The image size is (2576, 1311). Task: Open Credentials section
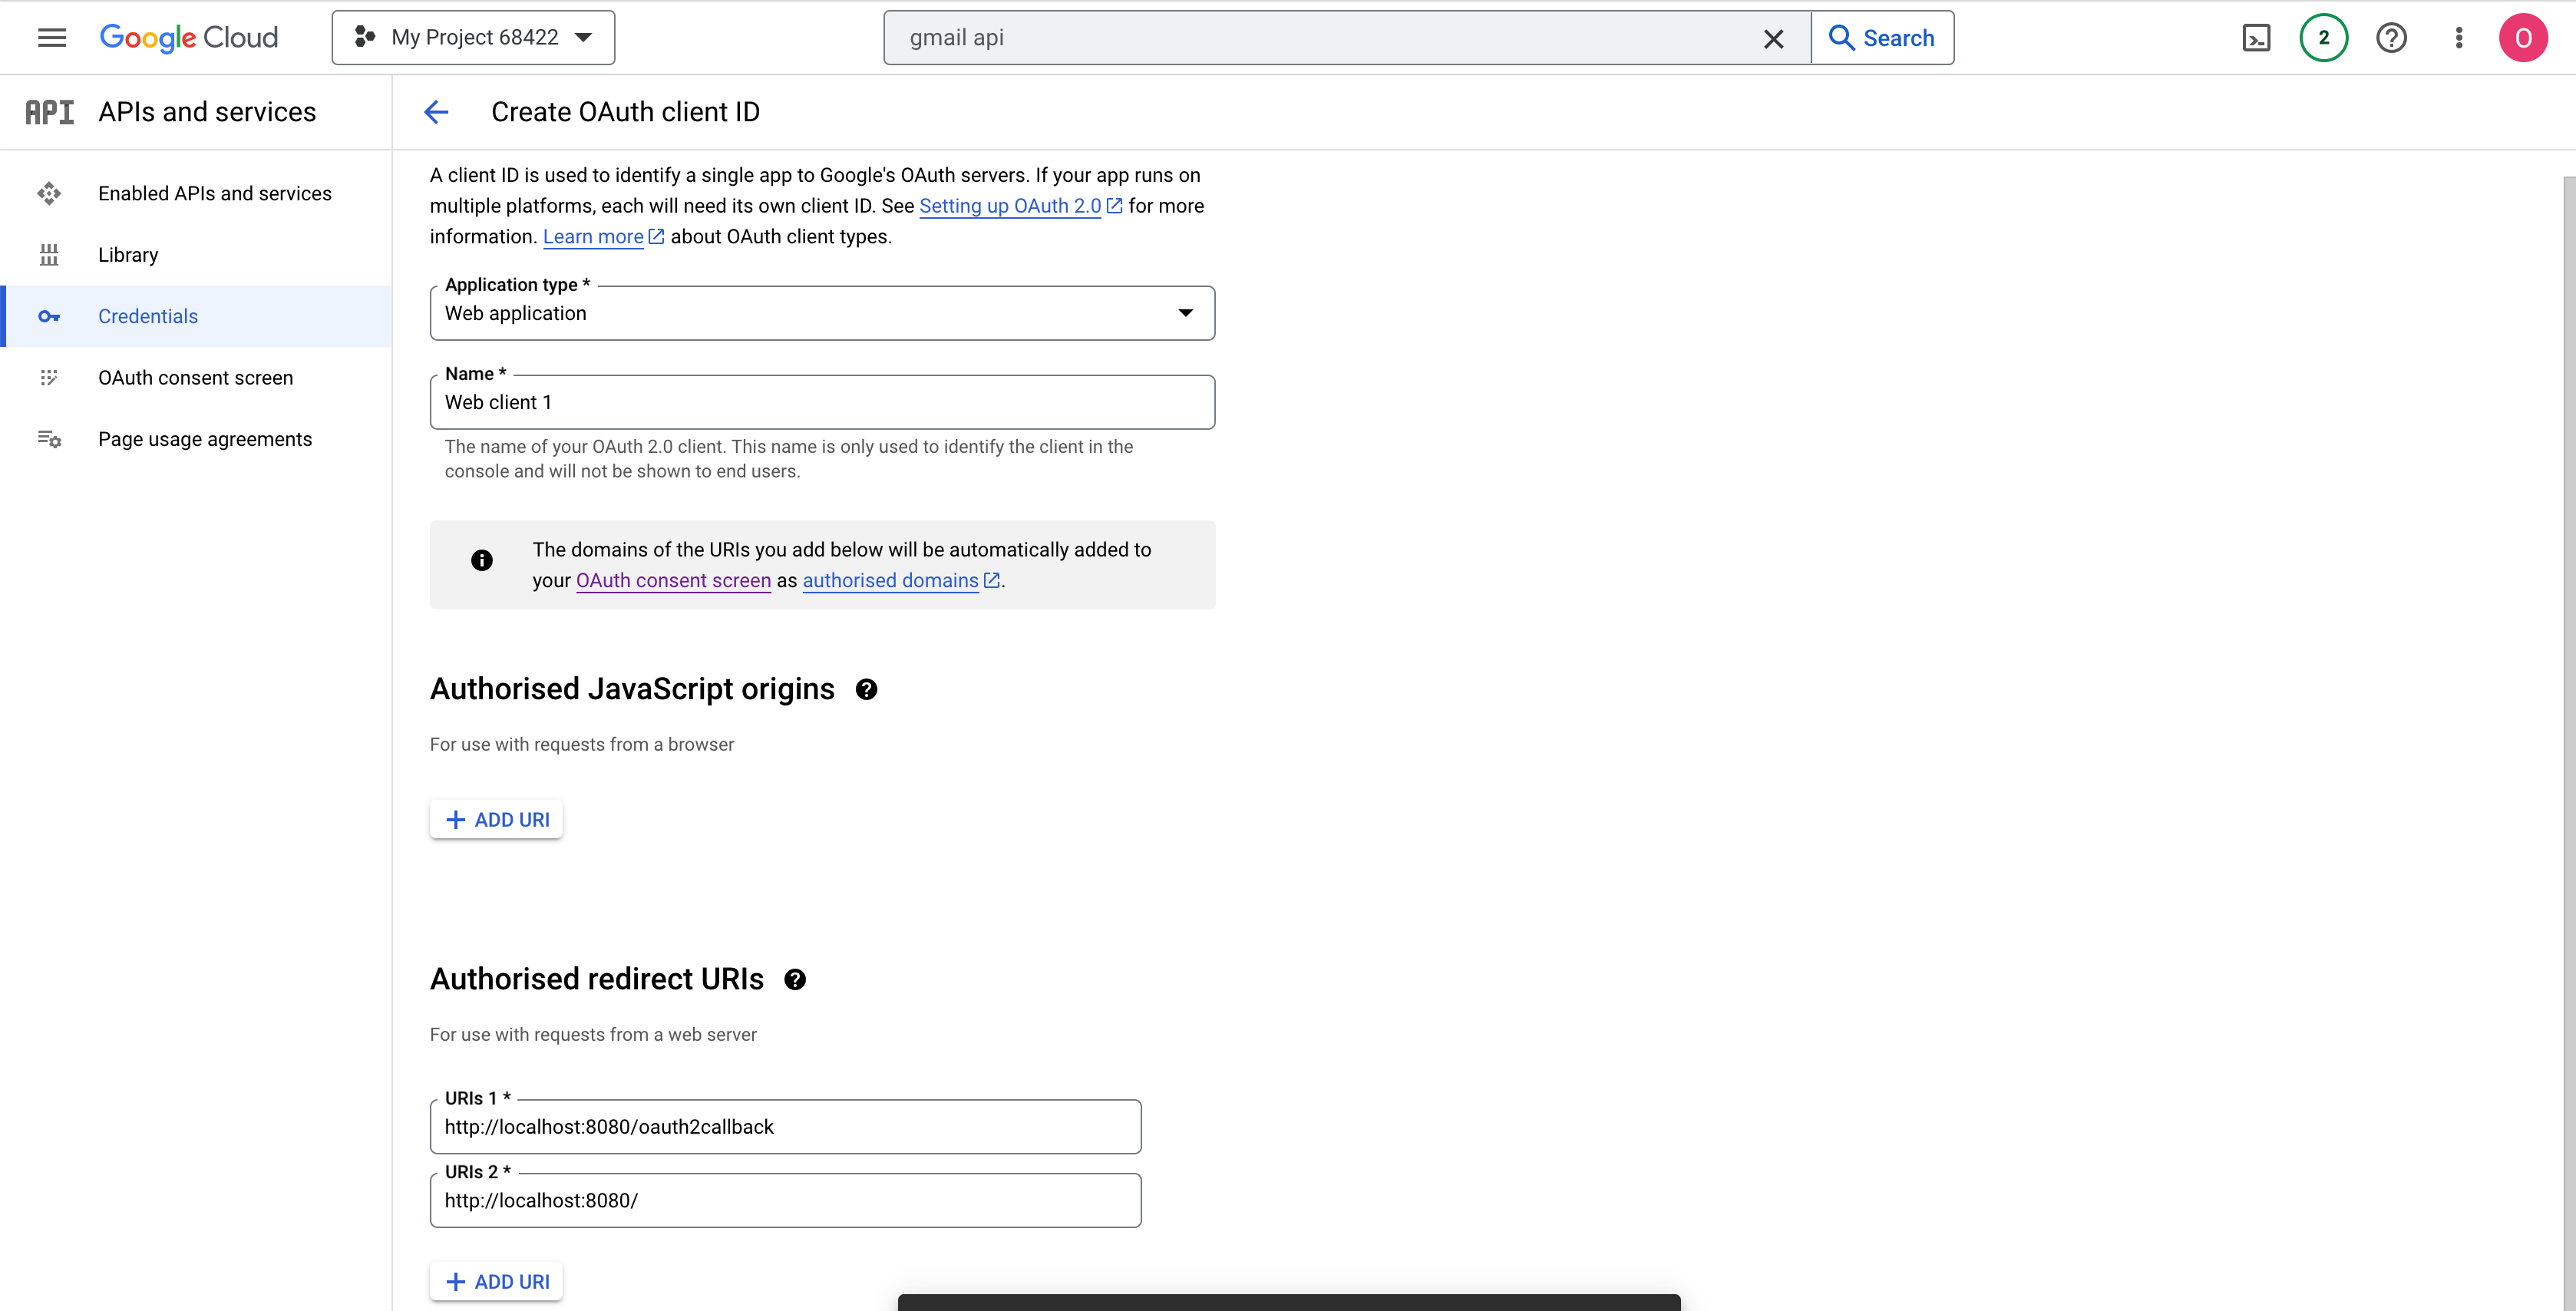coord(147,316)
